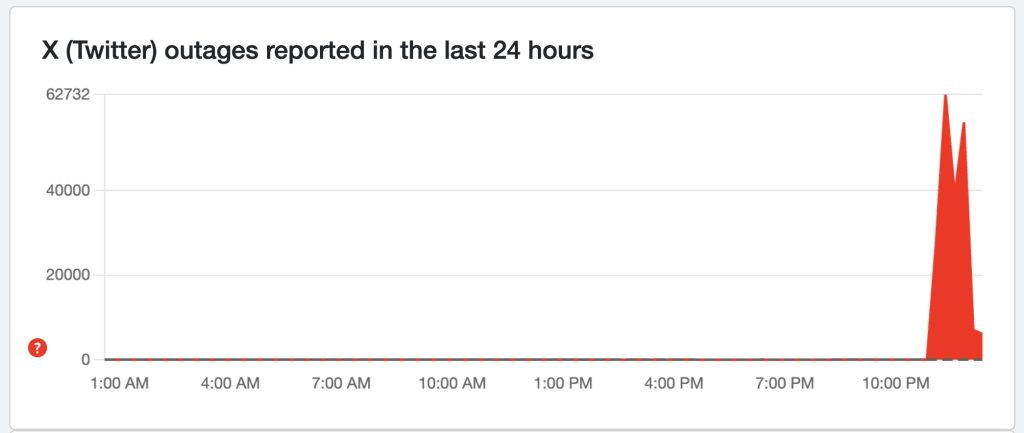
Task: Click the 4:00 AM time label
Action: [x=231, y=383]
